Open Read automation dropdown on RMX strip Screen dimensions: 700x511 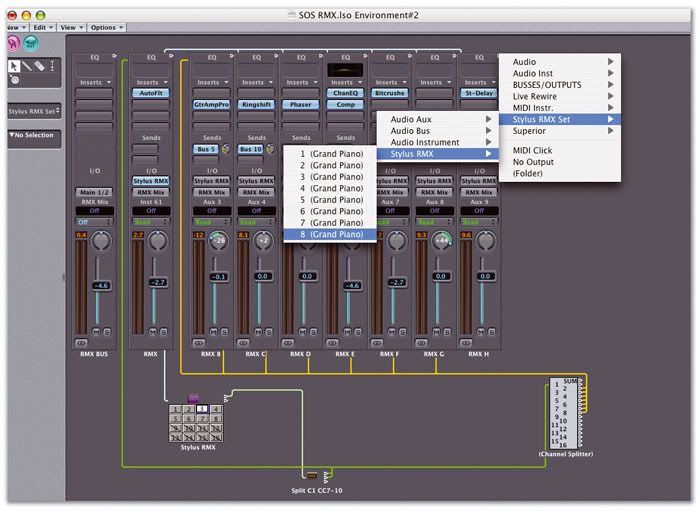pyautogui.click(x=151, y=222)
